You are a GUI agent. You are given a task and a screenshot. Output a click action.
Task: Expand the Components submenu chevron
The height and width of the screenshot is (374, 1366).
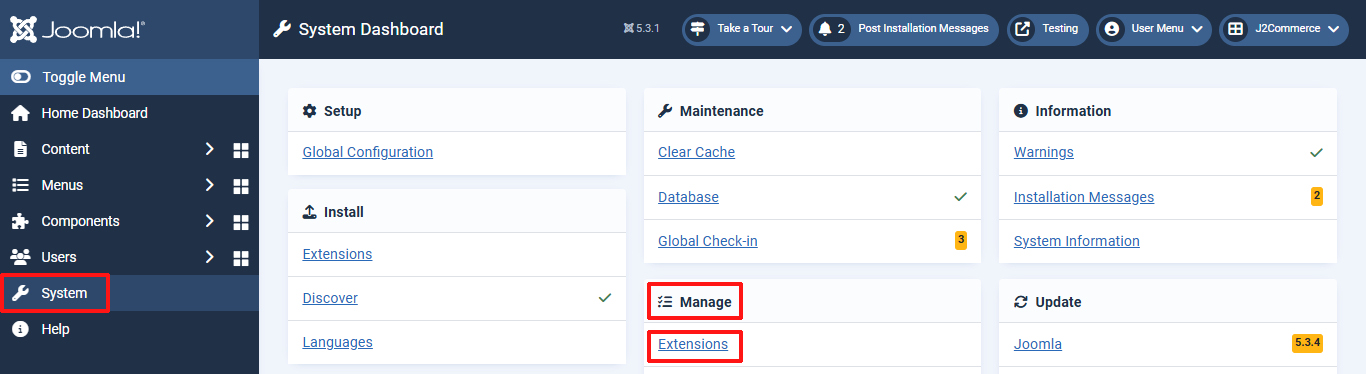tap(209, 221)
